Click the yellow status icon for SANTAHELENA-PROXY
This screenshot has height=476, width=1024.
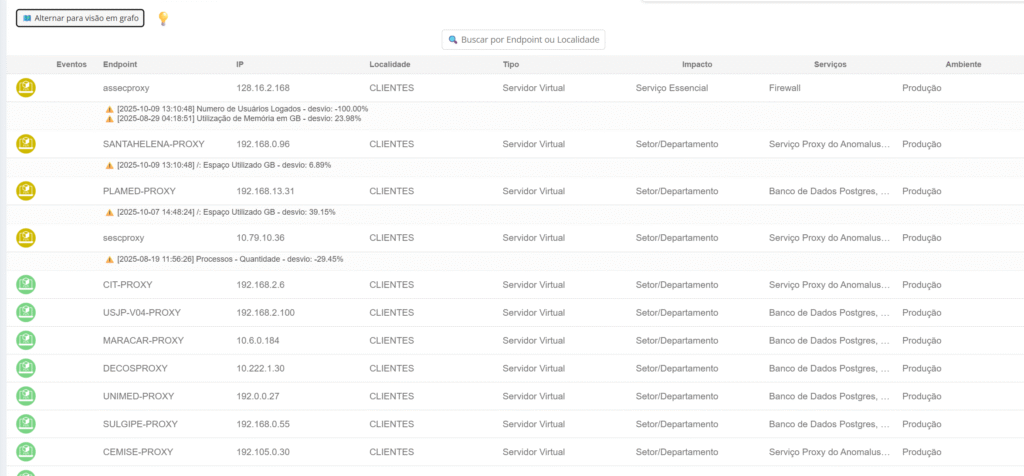[x=26, y=144]
